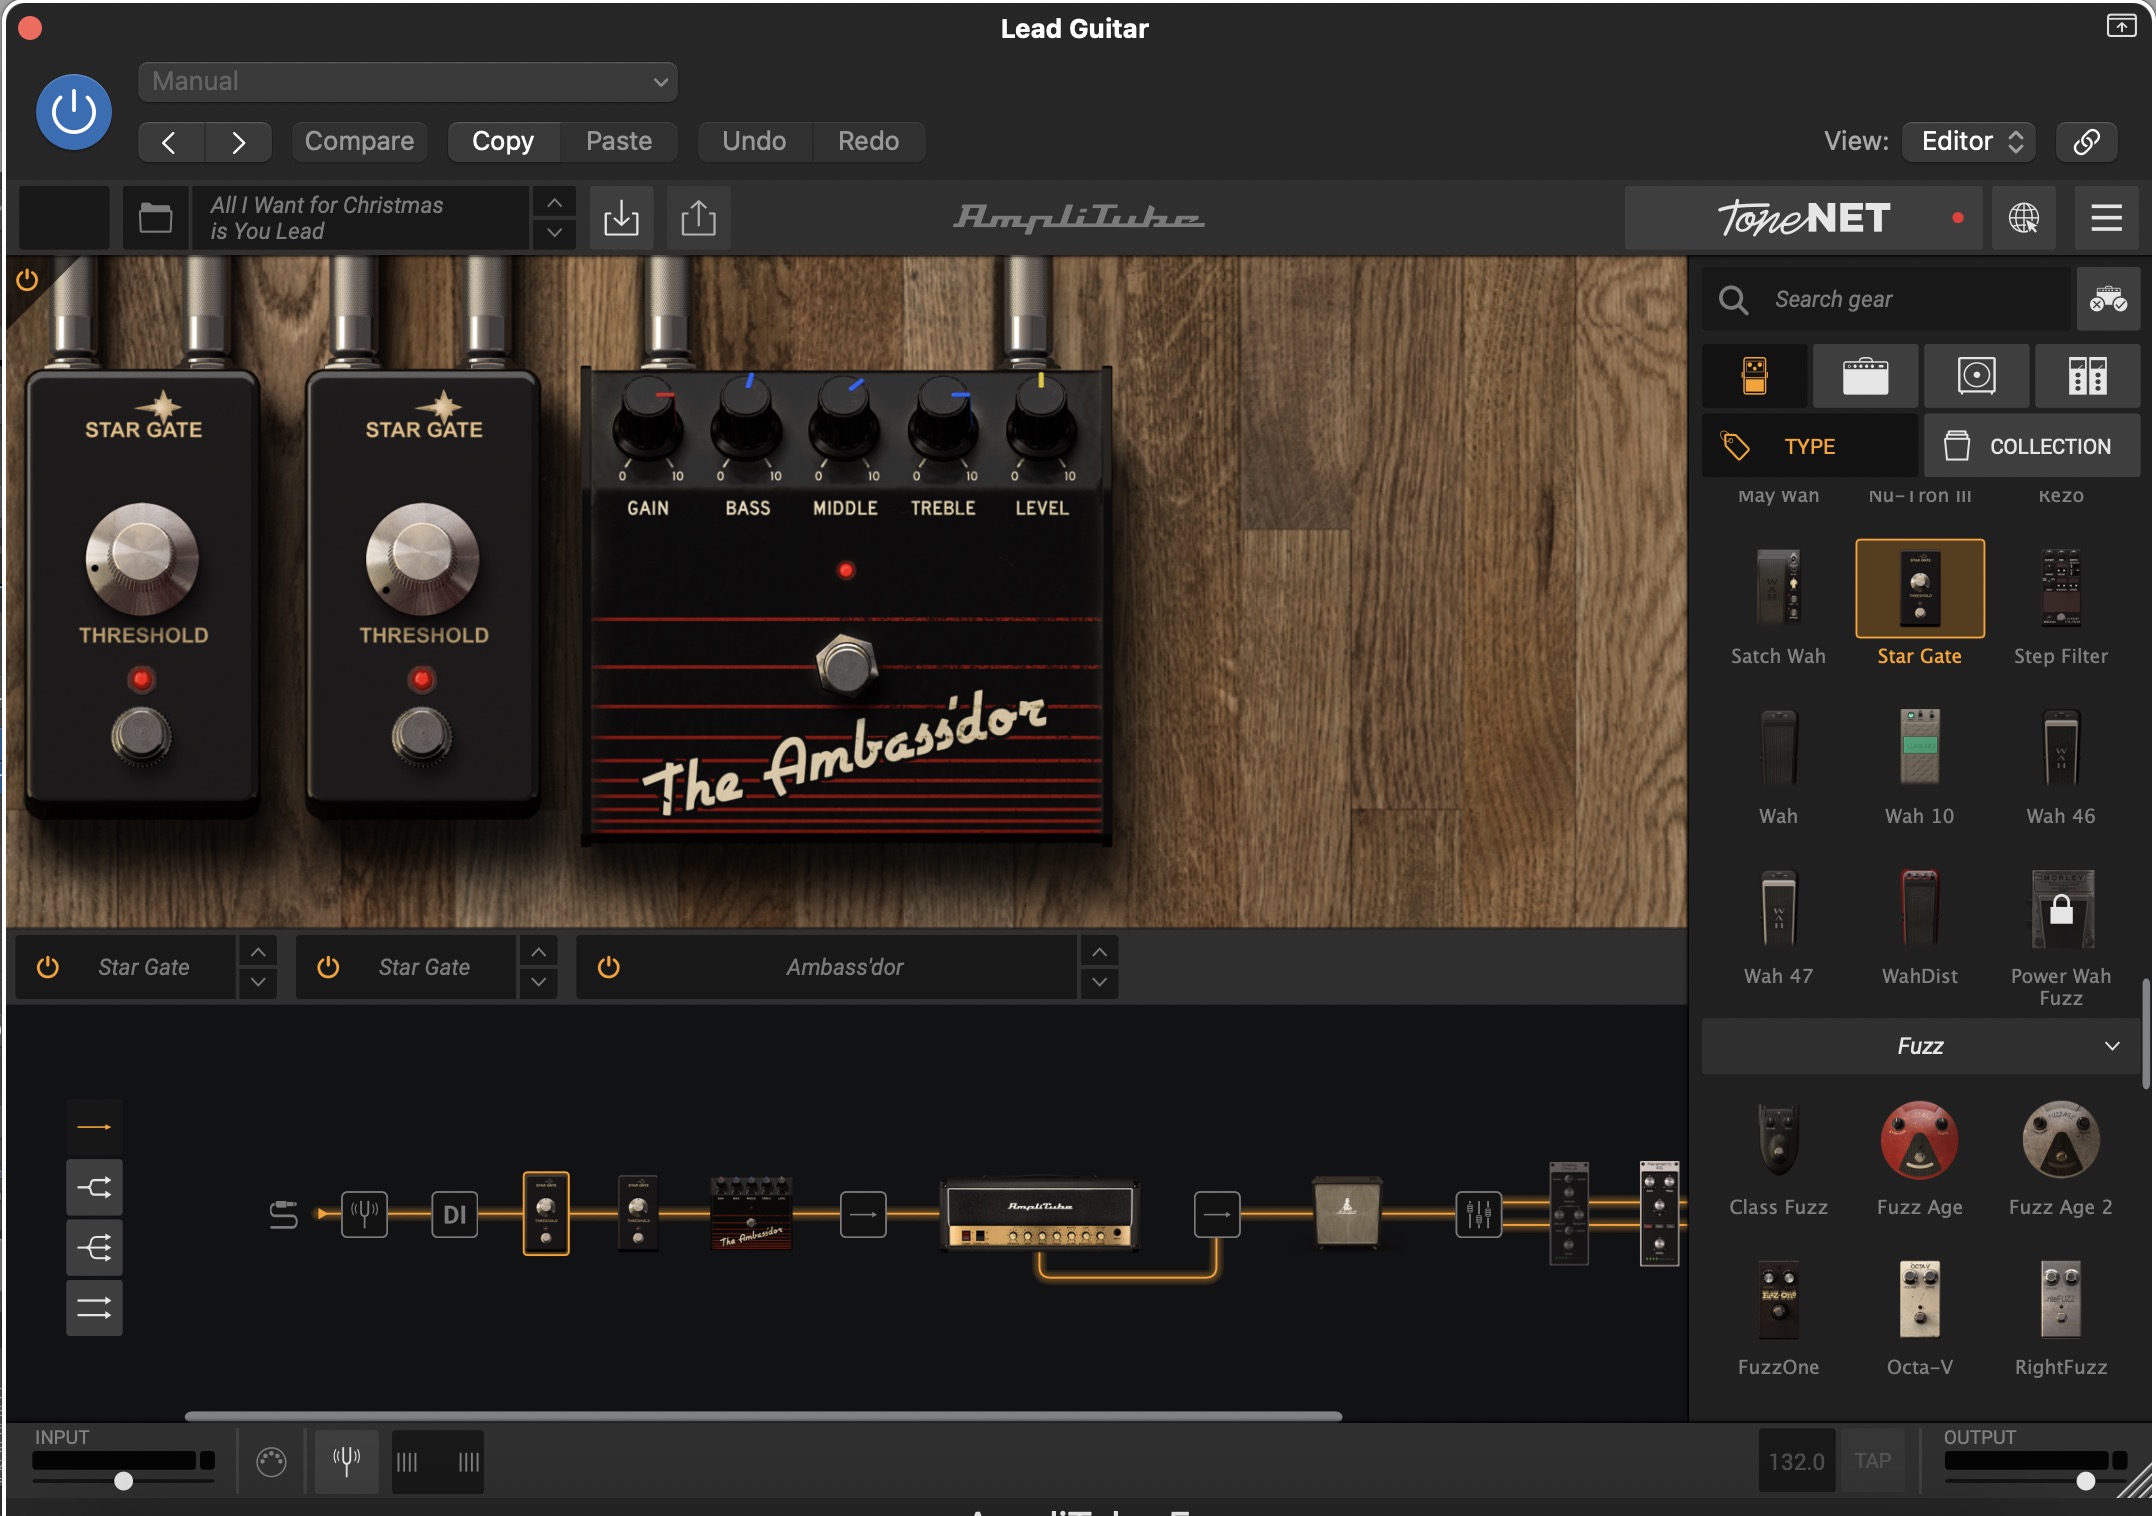Image resolution: width=2156 pixels, height=1516 pixels.
Task: Click the tuner block in signal chain
Action: coord(364,1214)
